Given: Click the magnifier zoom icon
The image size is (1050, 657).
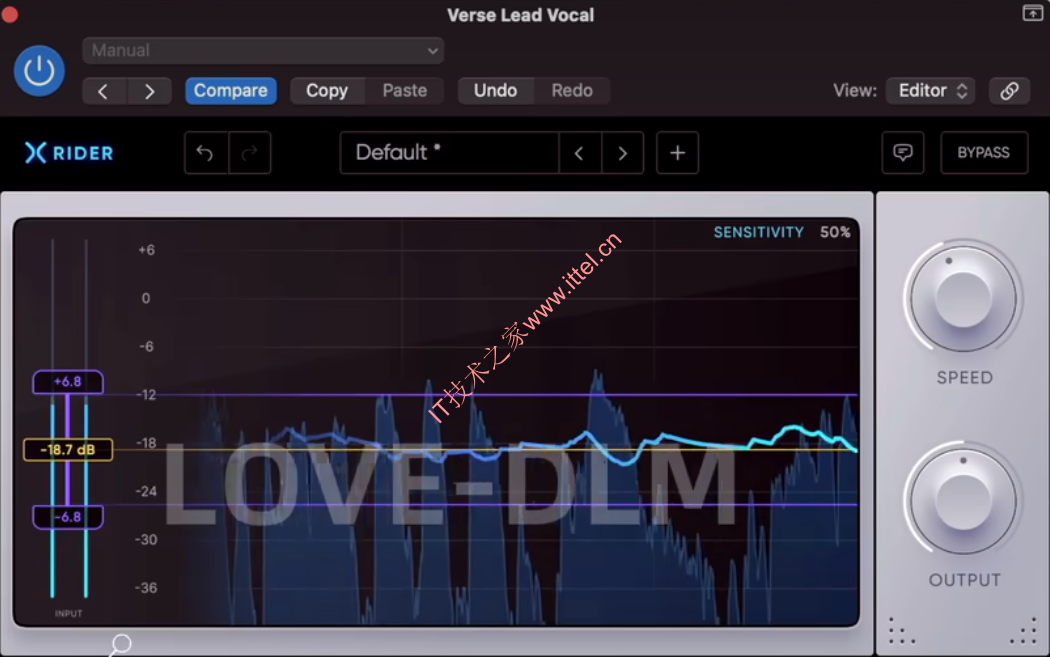Looking at the screenshot, I should pos(121,645).
